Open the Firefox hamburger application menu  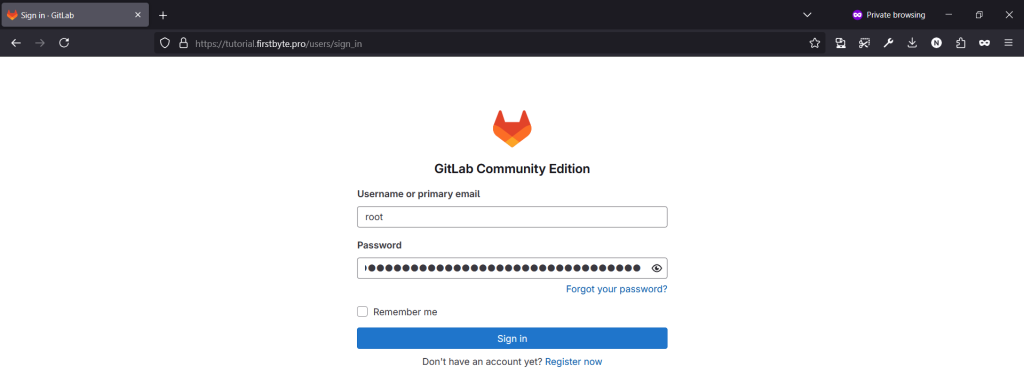[1008, 43]
